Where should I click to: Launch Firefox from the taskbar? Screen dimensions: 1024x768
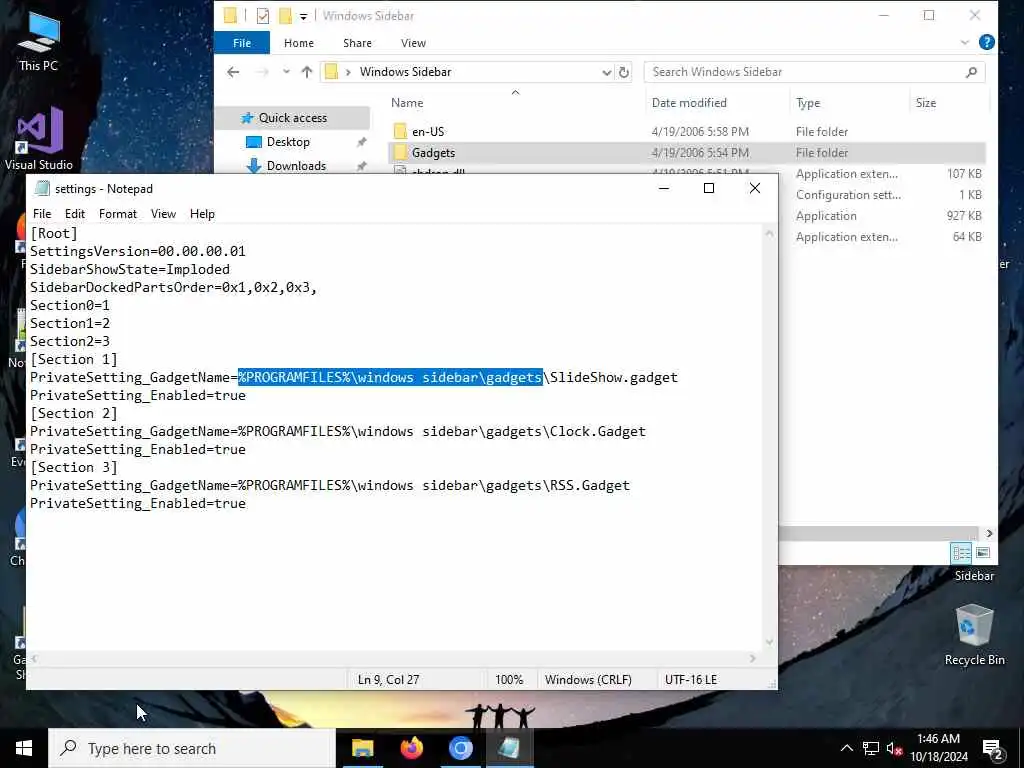tap(411, 748)
